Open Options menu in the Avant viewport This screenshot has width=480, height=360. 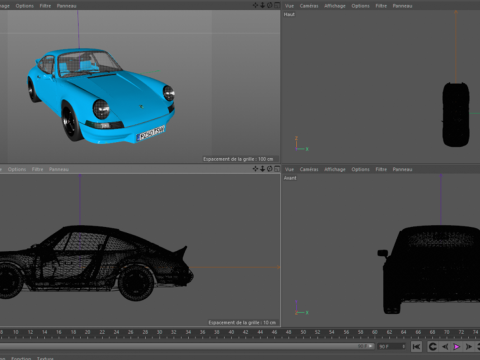(x=360, y=169)
